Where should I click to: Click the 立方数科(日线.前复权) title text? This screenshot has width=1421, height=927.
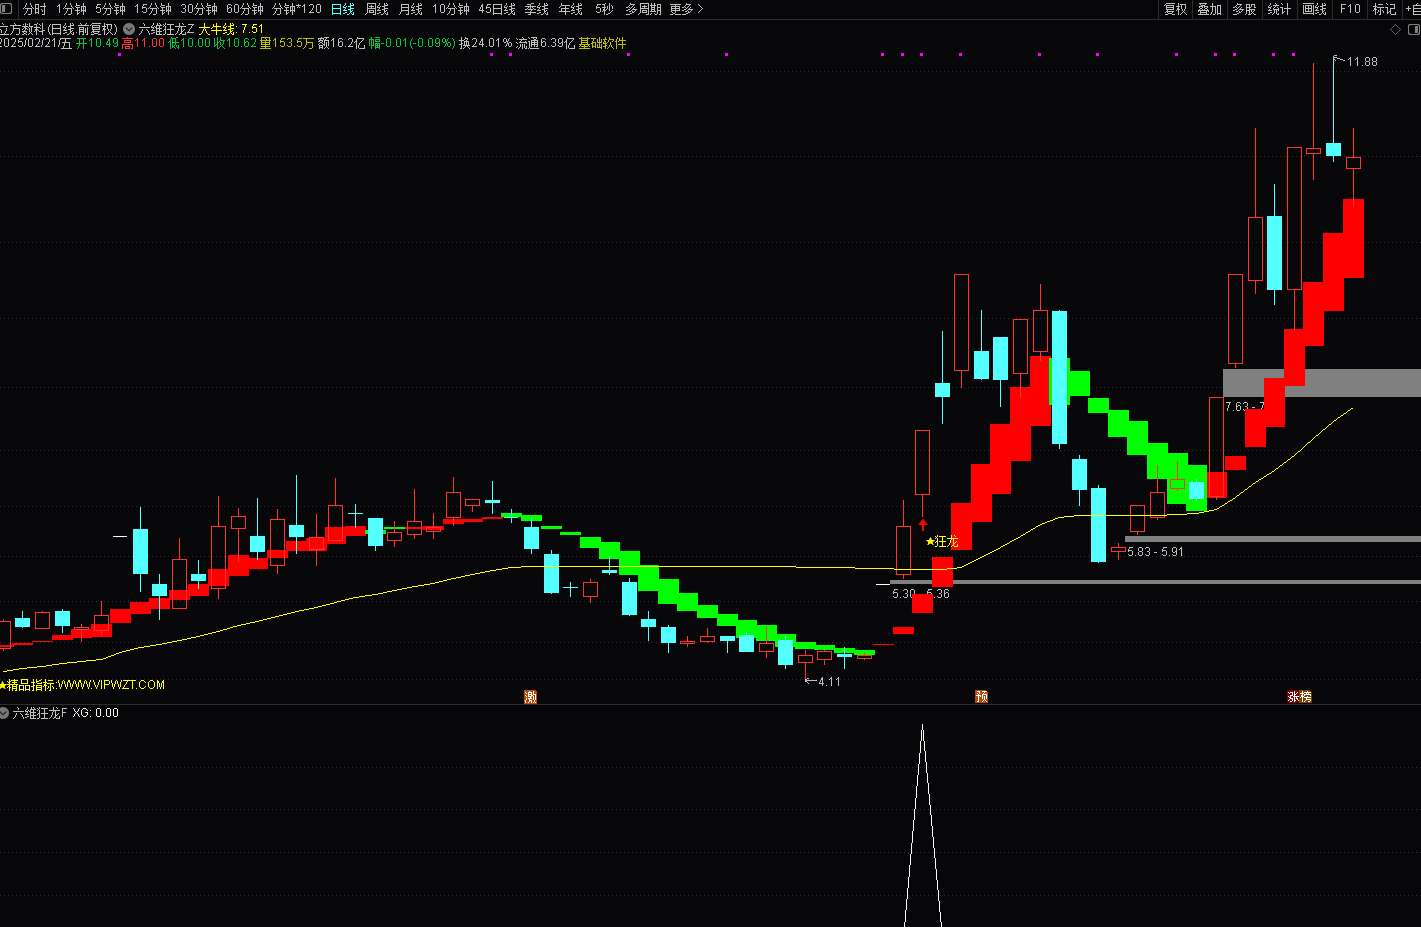(x=59, y=30)
